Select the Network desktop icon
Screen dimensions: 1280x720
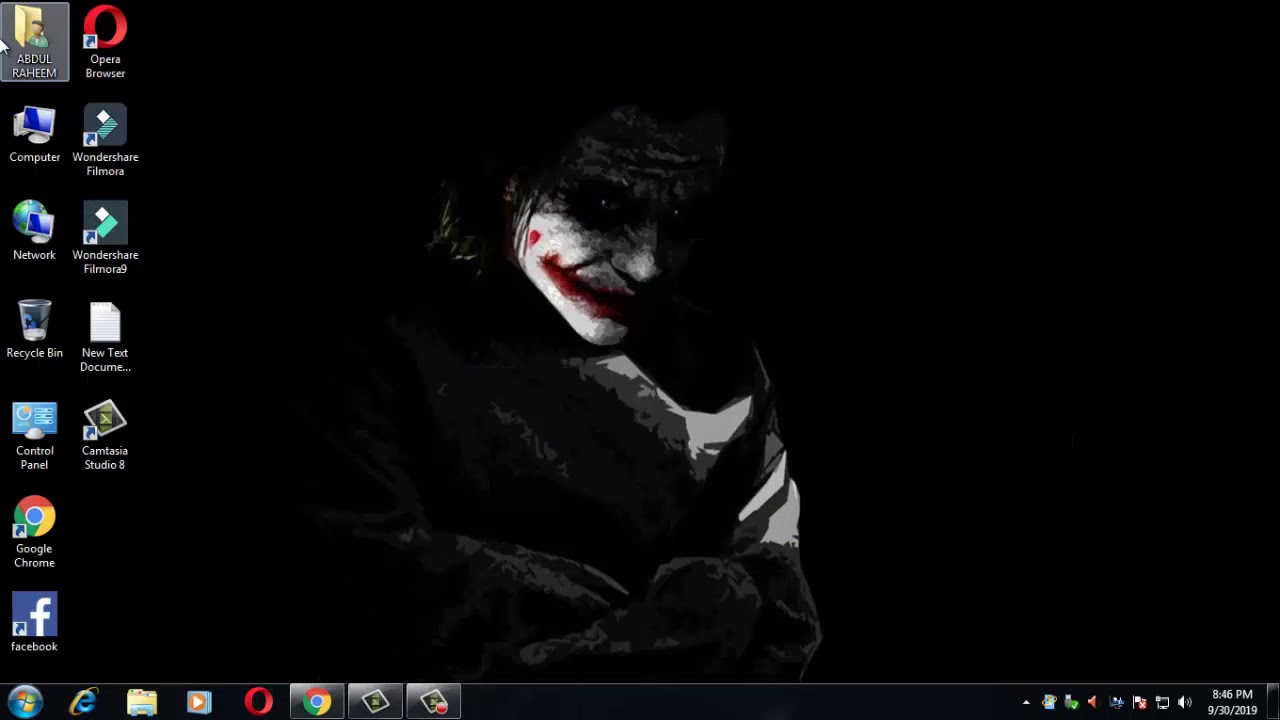click(x=34, y=231)
